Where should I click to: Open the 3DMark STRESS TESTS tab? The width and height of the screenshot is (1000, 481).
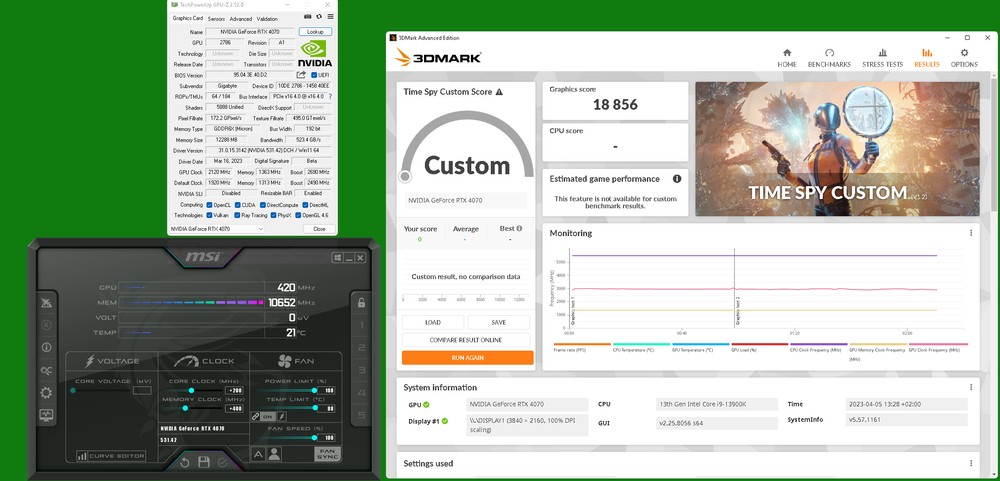tap(882, 58)
